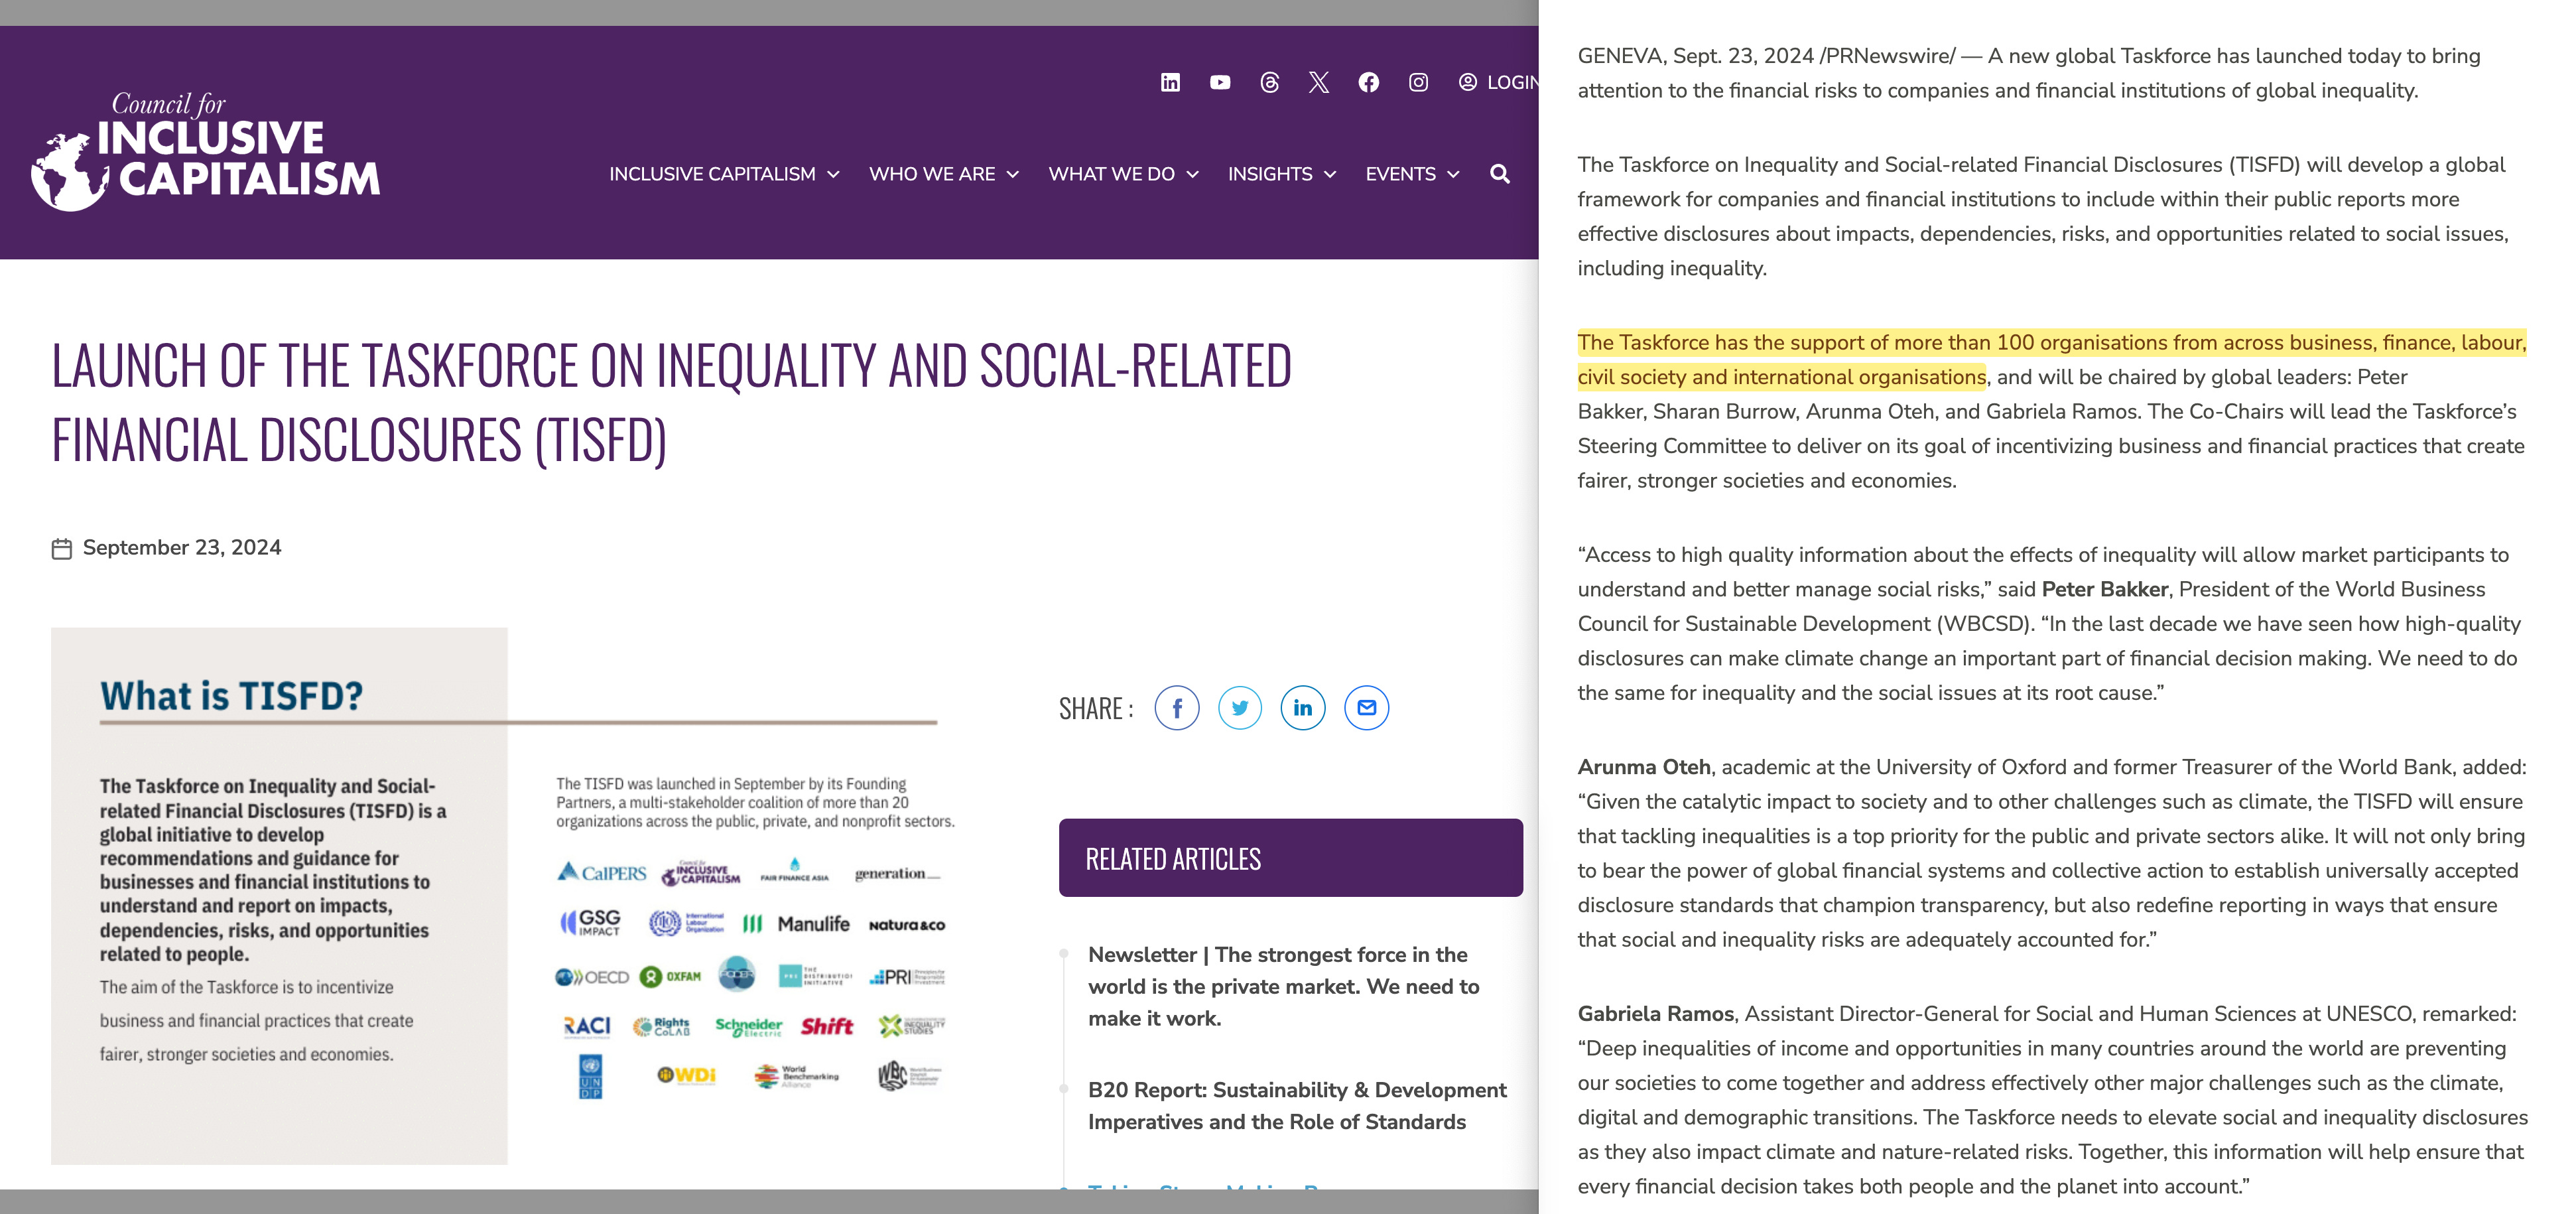Click the calendar icon beside the date

click(62, 548)
